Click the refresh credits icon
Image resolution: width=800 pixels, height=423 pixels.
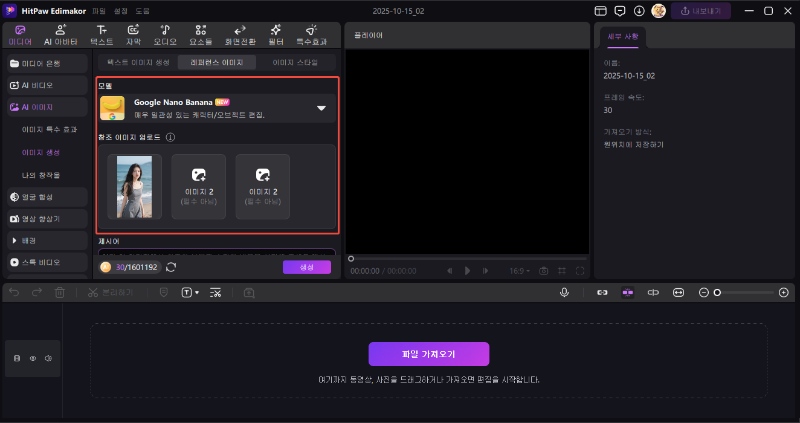coord(171,267)
